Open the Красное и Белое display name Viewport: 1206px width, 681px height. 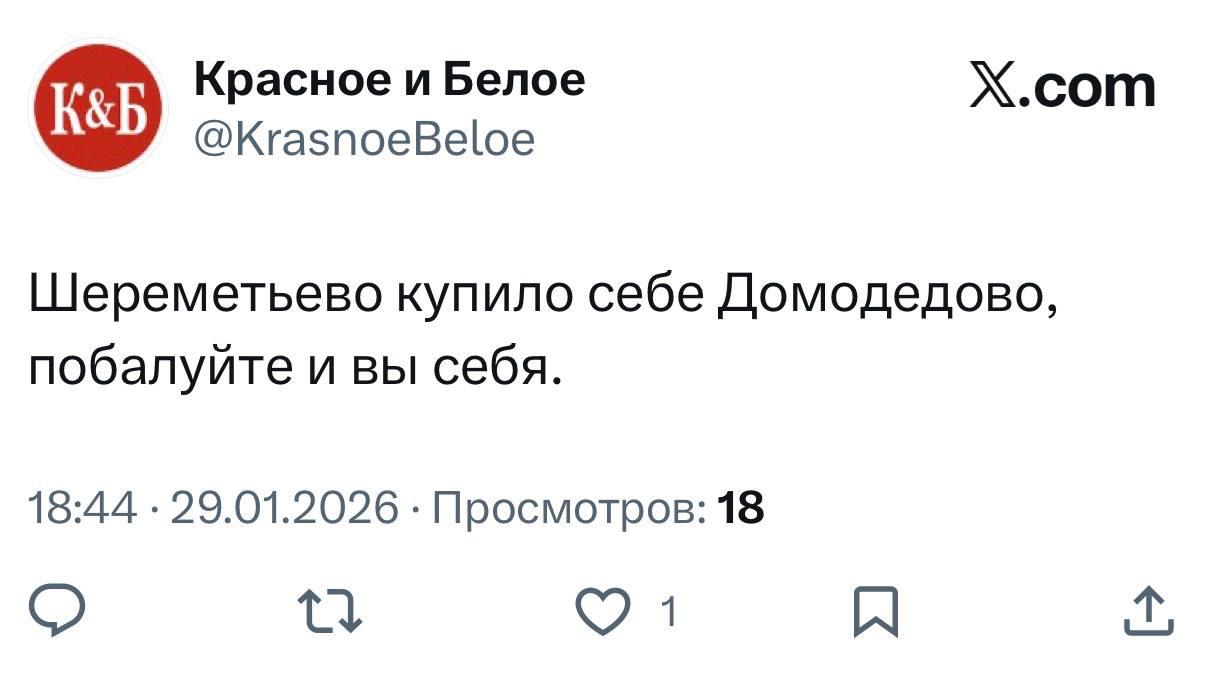(388, 78)
